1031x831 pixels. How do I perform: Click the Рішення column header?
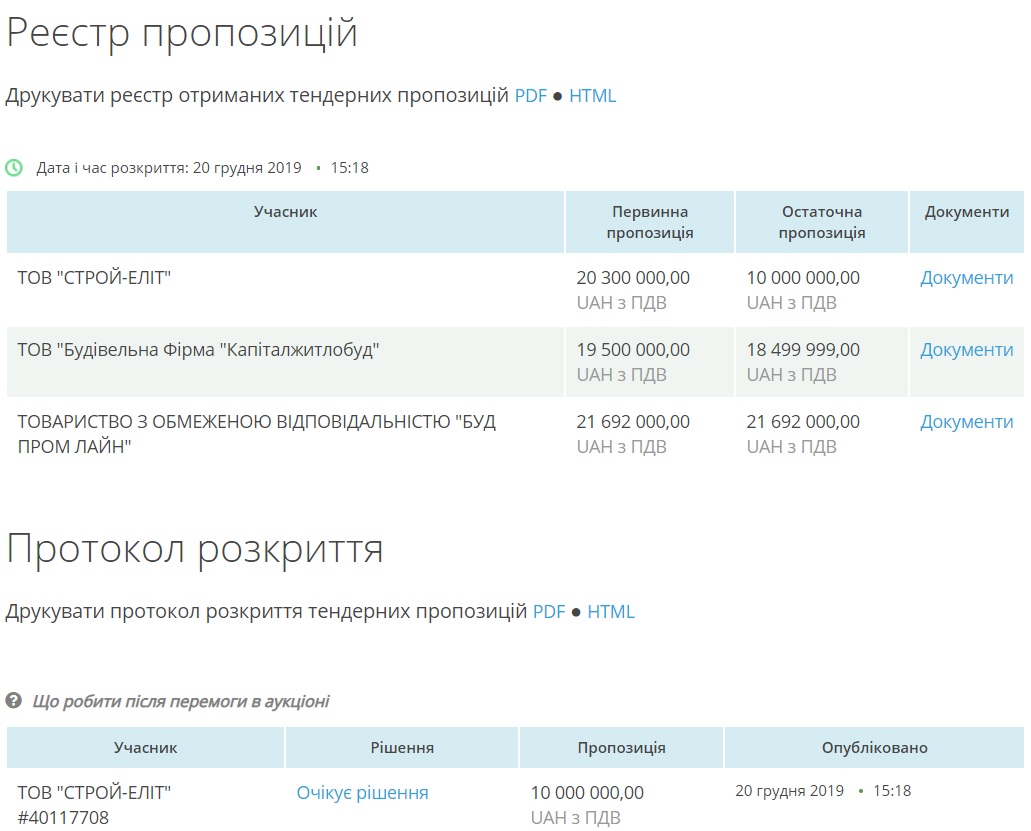(x=402, y=748)
